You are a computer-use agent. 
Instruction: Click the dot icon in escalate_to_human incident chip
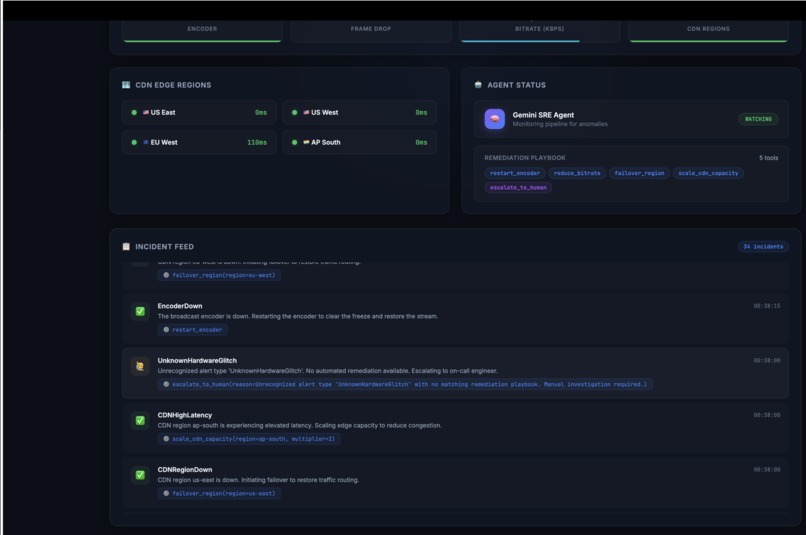(x=166, y=384)
